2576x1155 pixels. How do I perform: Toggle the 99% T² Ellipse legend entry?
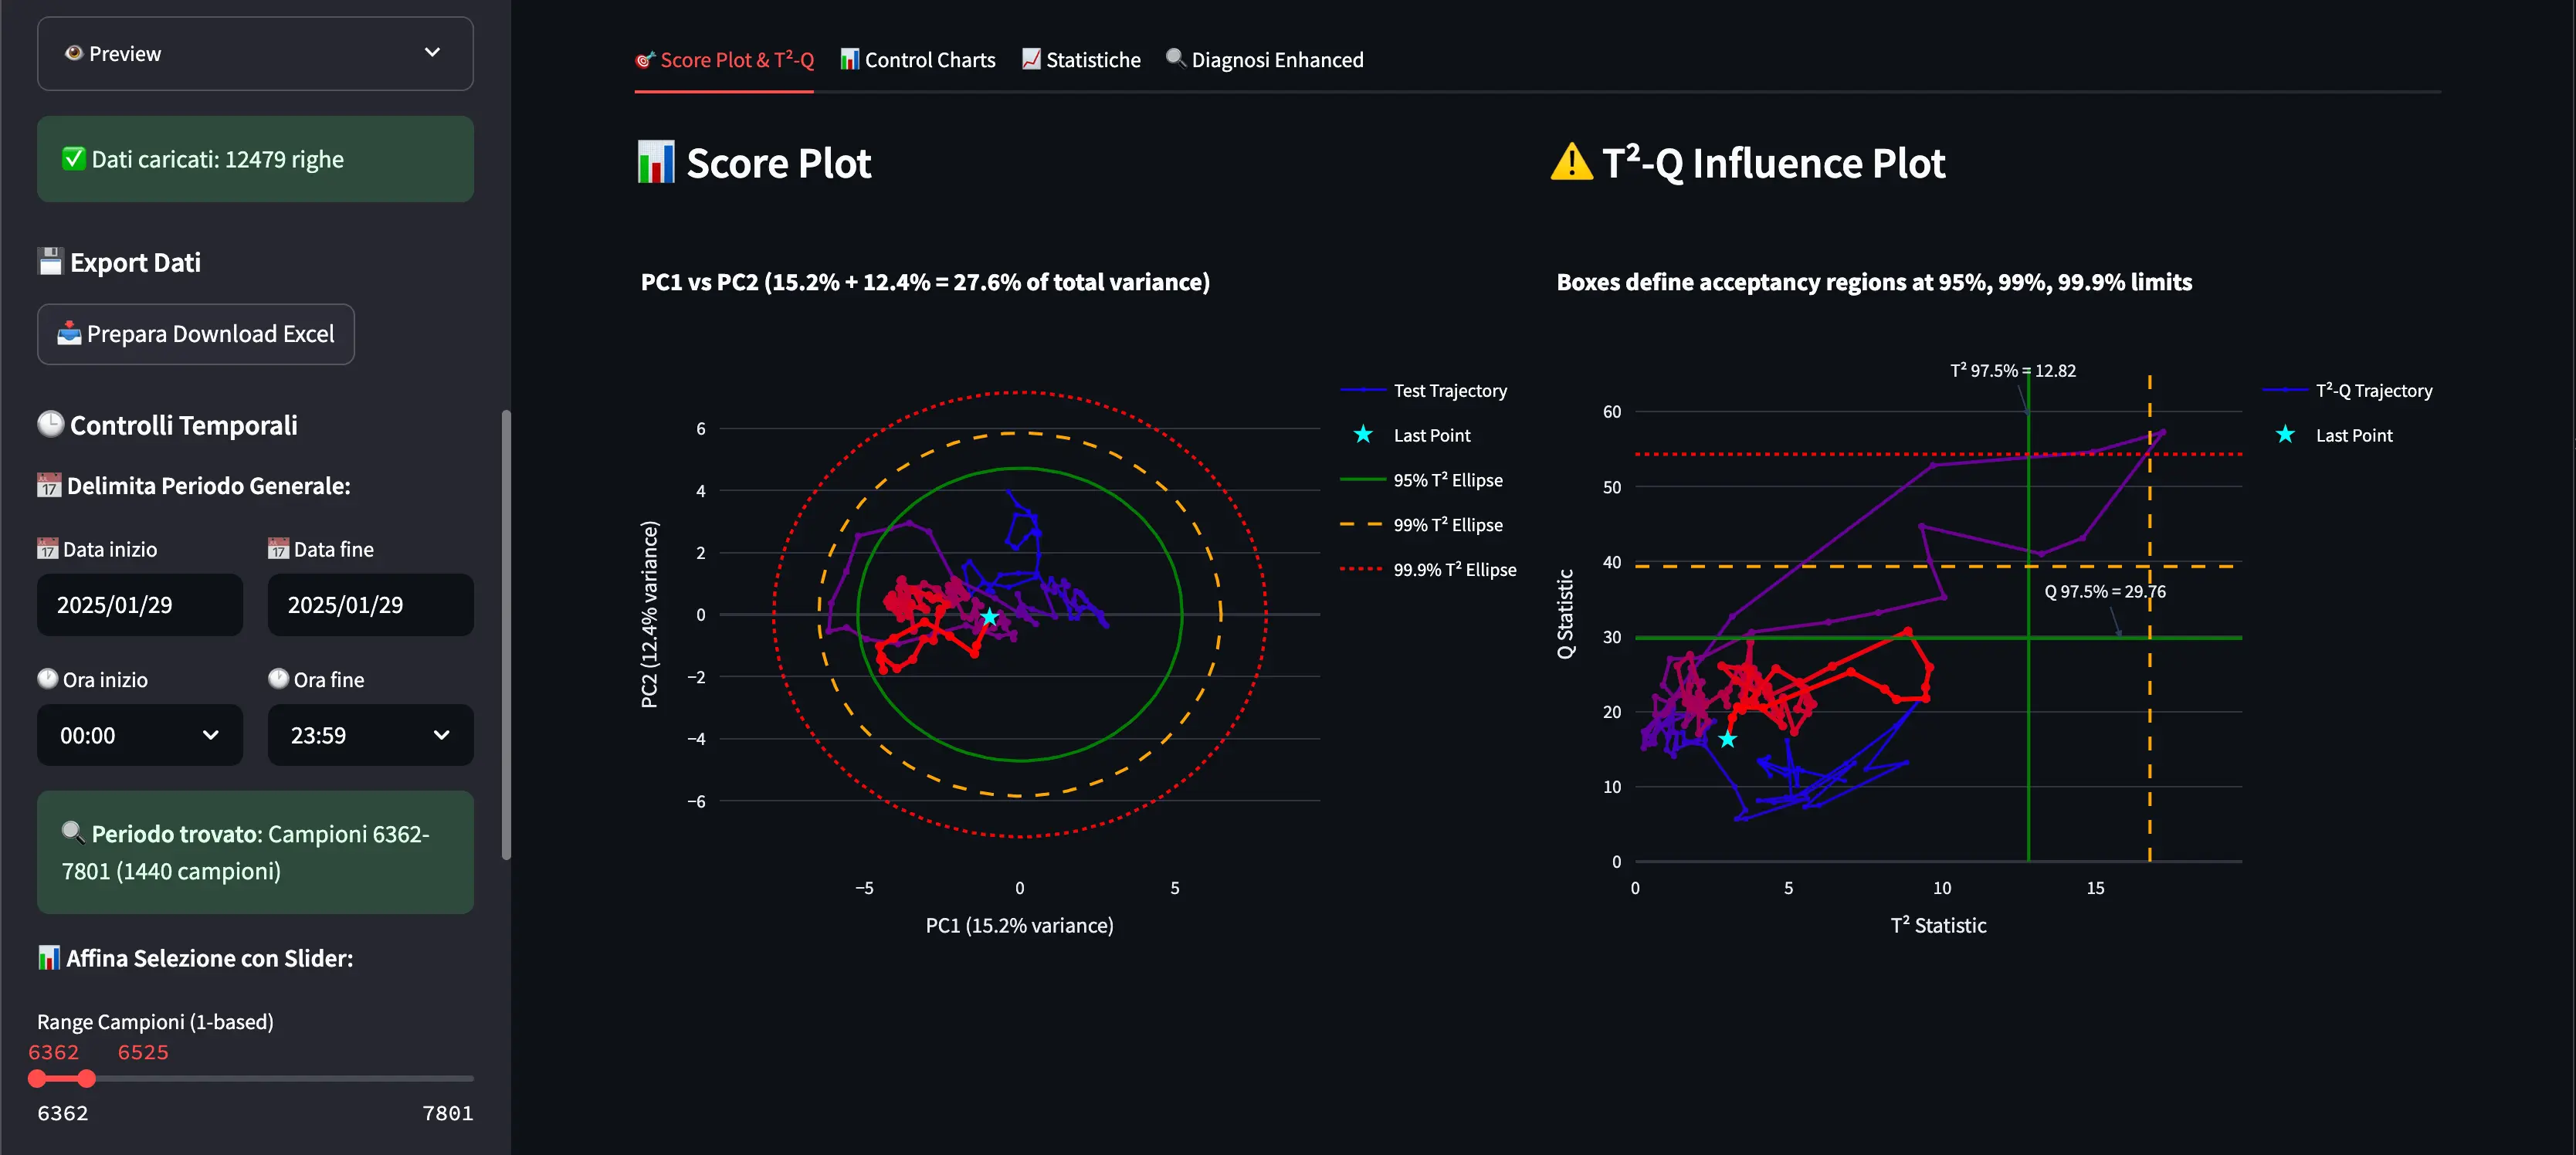coord(1448,524)
